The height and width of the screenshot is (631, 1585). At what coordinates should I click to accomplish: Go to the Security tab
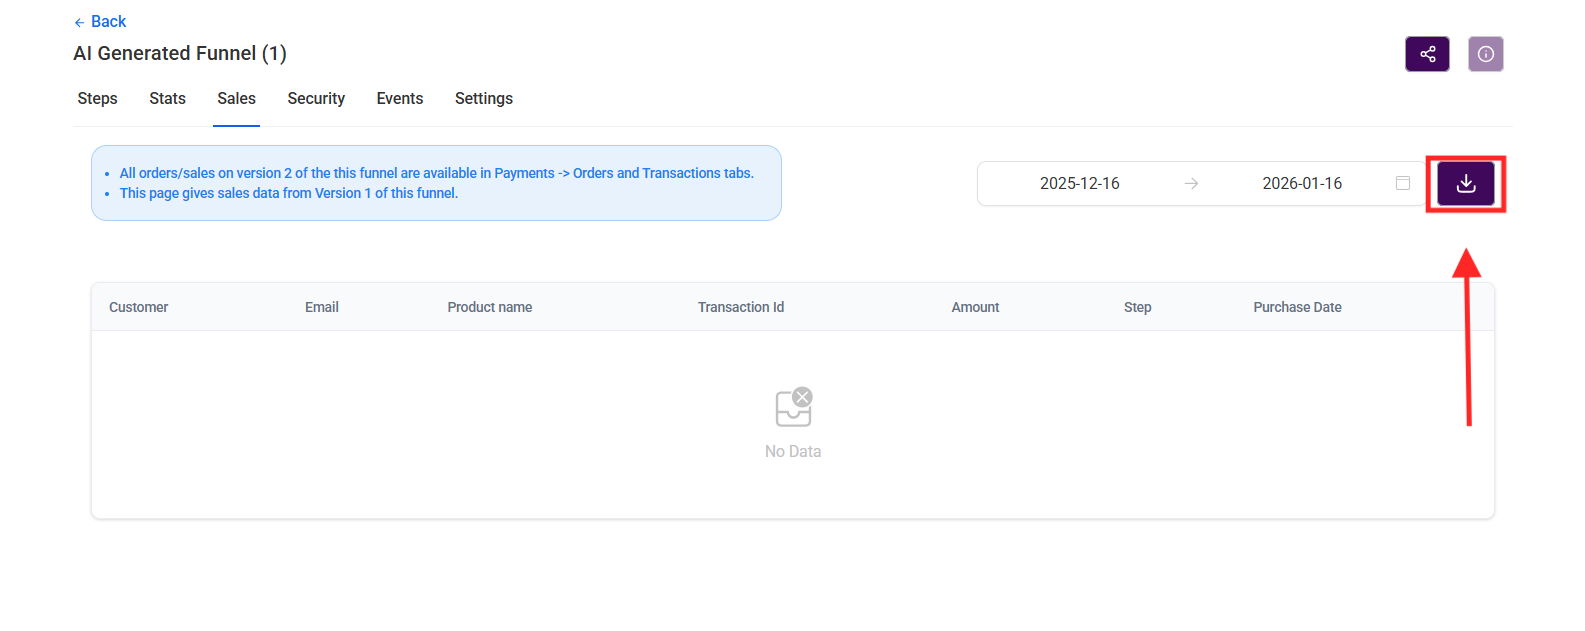(316, 98)
